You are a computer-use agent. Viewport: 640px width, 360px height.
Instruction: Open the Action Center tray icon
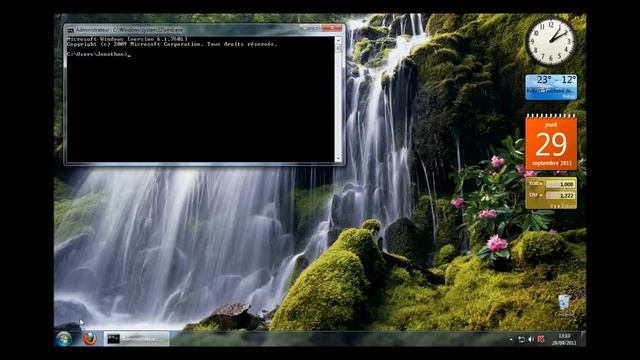[x=521, y=339]
